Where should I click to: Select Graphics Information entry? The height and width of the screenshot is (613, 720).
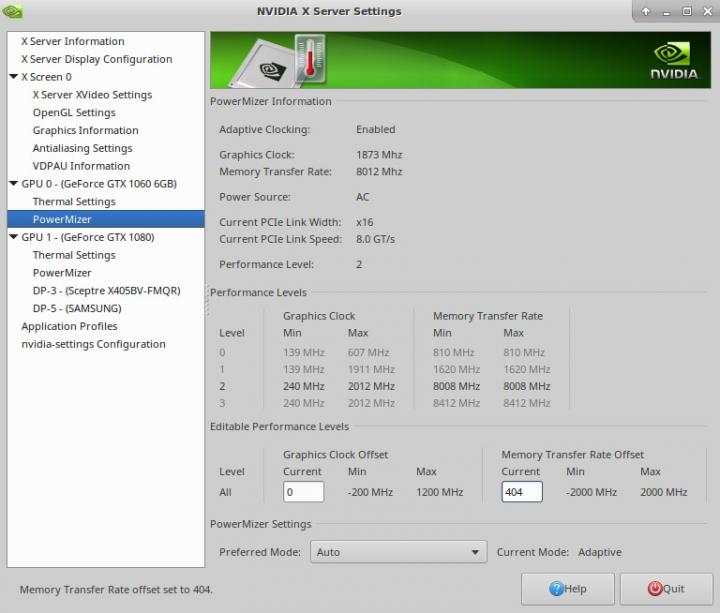pos(85,130)
